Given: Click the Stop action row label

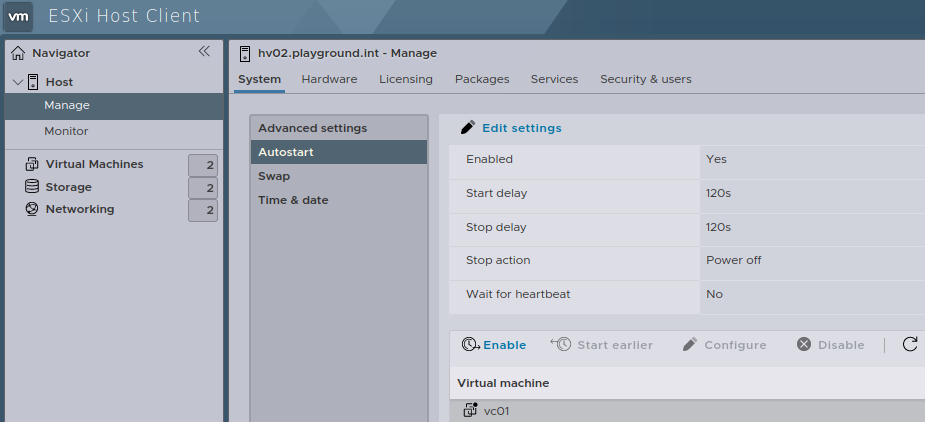Looking at the screenshot, I should (x=498, y=260).
